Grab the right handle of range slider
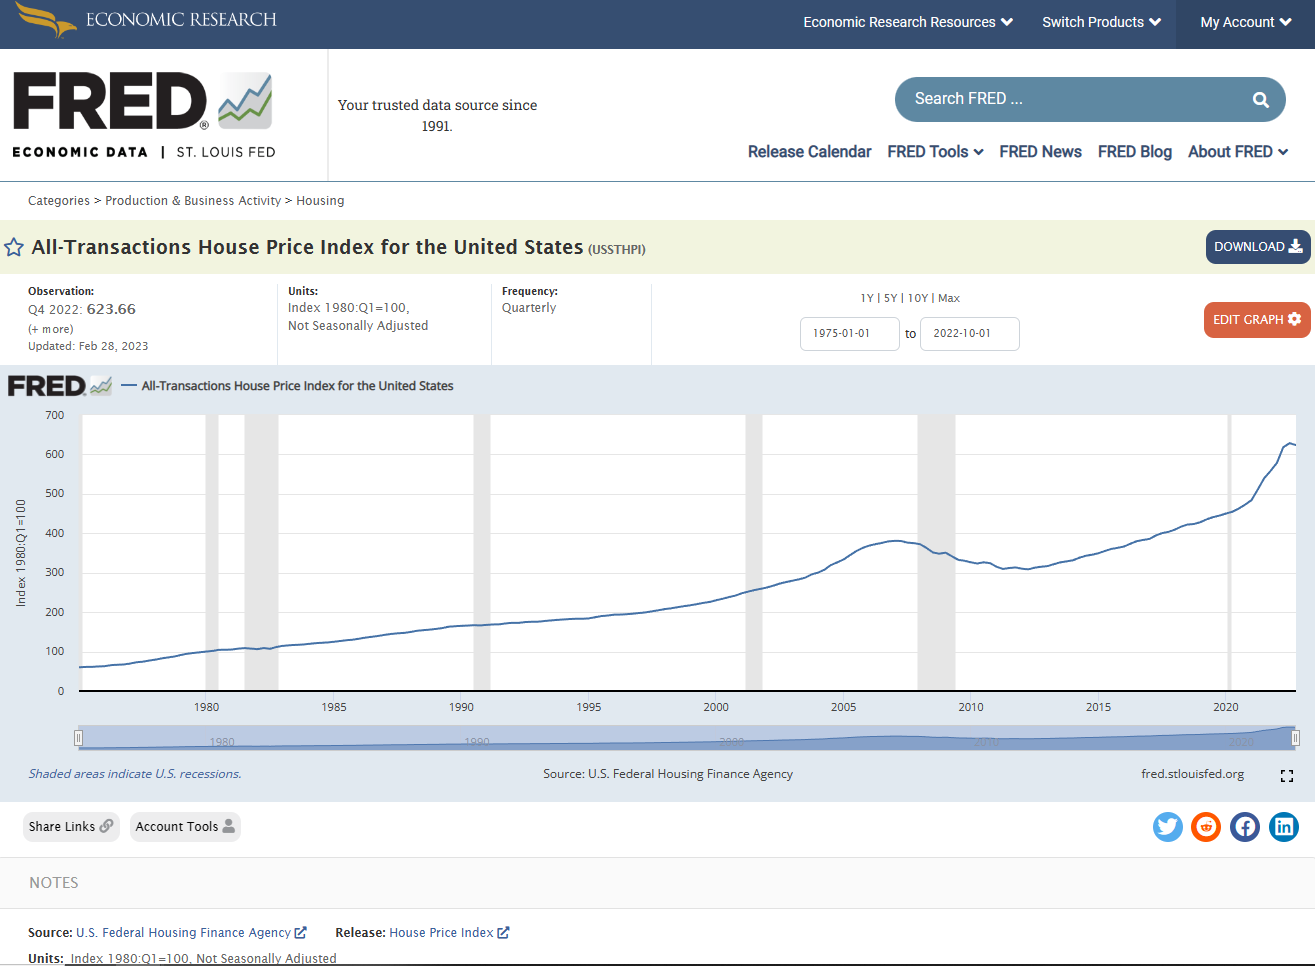The image size is (1315, 966). [x=1296, y=738]
